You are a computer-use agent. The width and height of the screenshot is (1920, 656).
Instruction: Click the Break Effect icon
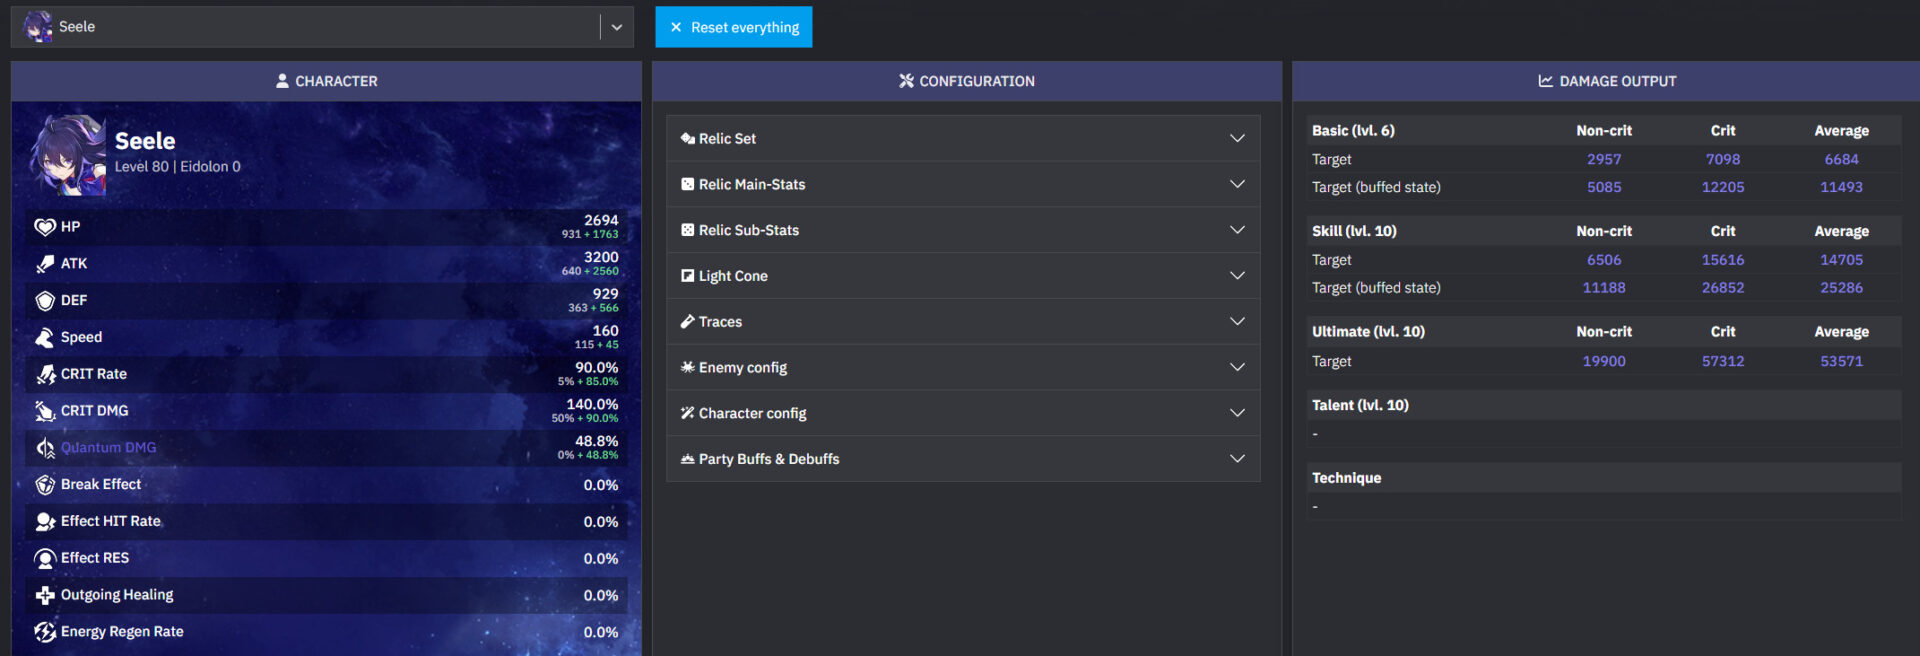[45, 485]
